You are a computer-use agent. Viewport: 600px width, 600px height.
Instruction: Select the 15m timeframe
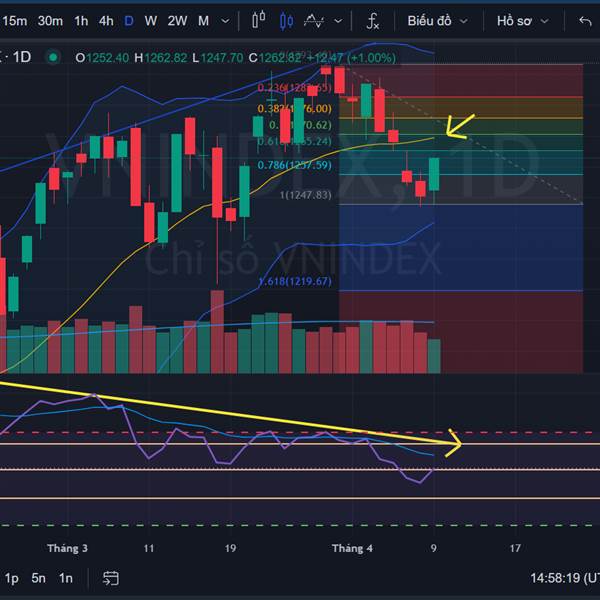coord(15,21)
